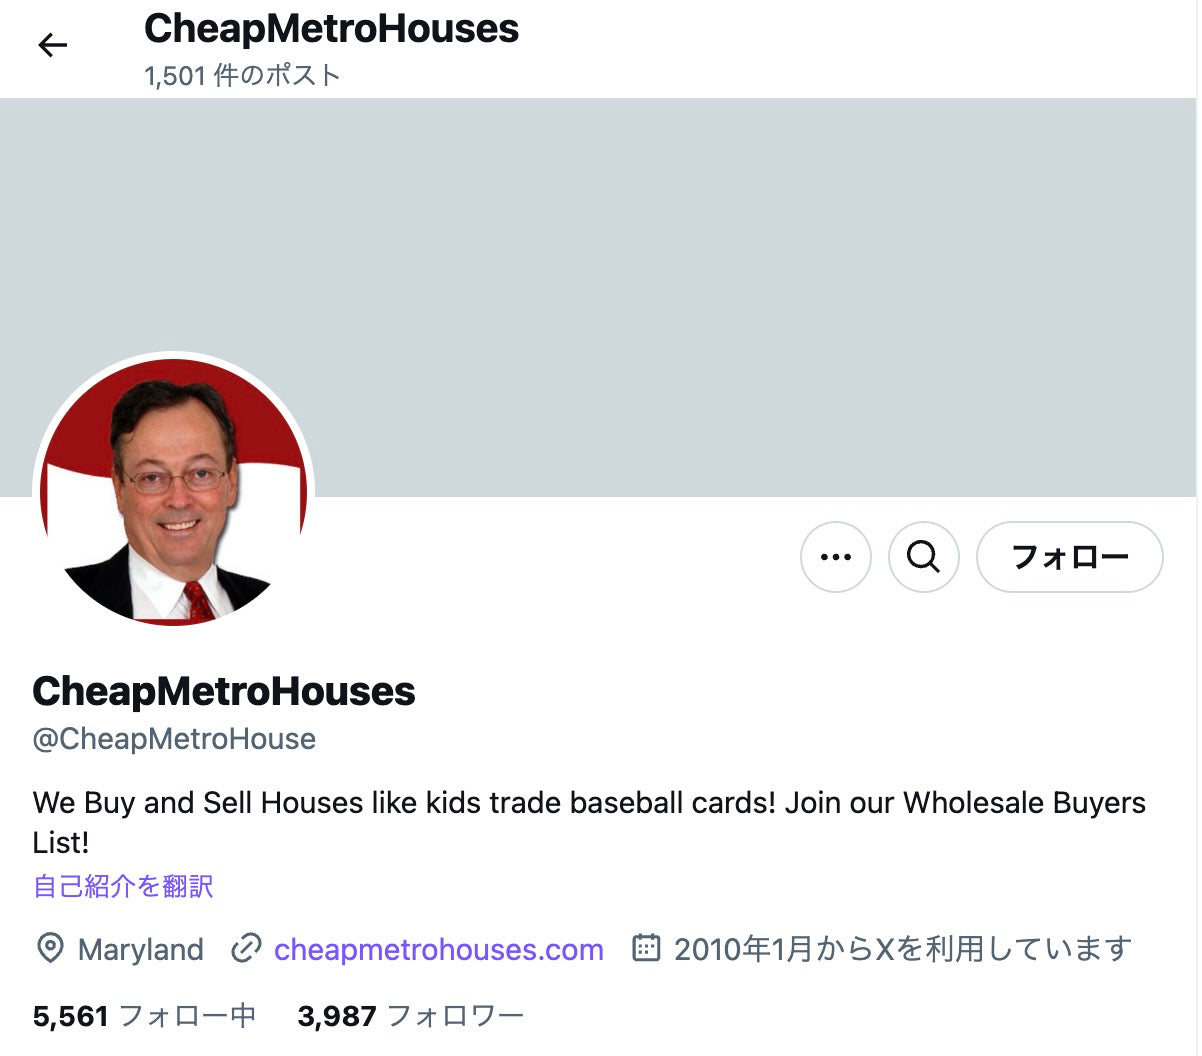Click the 1,501 件のポスト post count
Image resolution: width=1202 pixels, height=1056 pixels.
click(242, 76)
